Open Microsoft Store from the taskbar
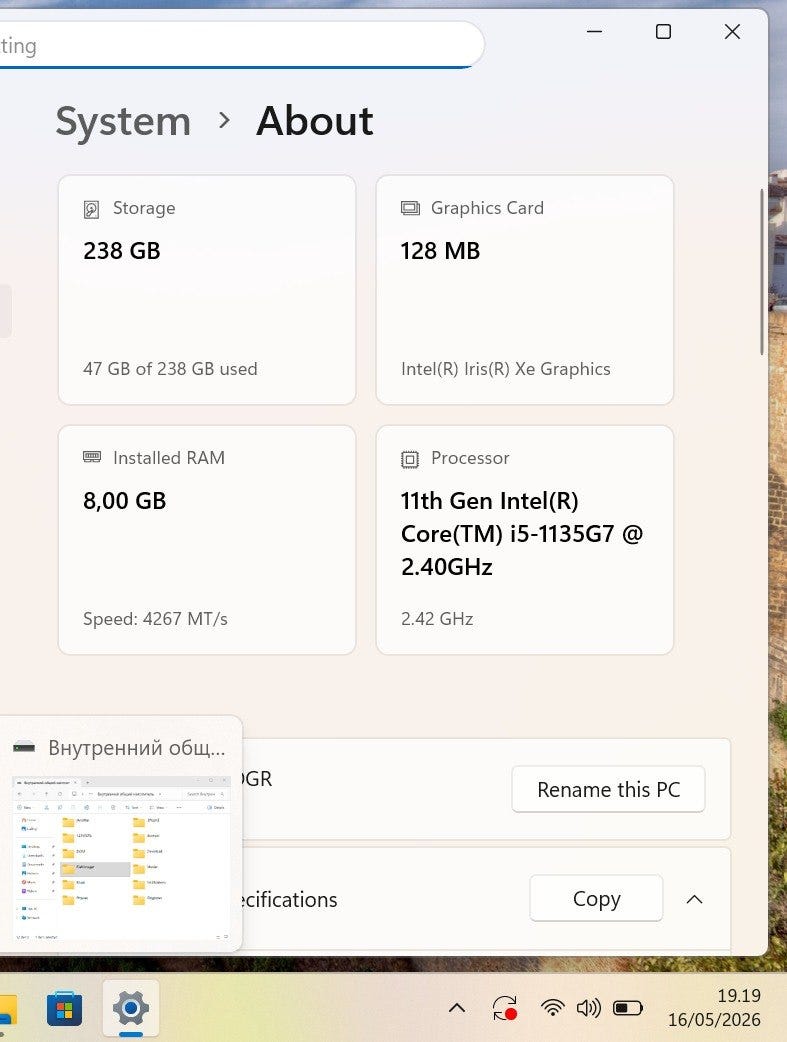This screenshot has height=1042, width=787. click(x=64, y=1010)
